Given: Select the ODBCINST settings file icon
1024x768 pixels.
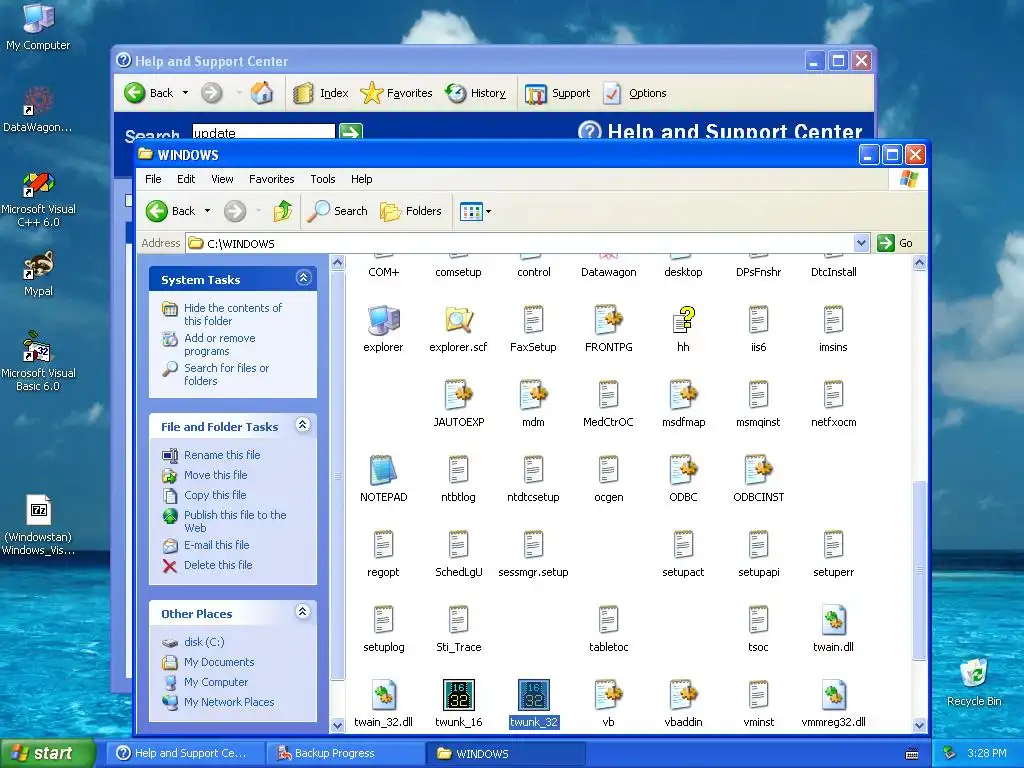Looking at the screenshot, I should pyautogui.click(x=758, y=470).
